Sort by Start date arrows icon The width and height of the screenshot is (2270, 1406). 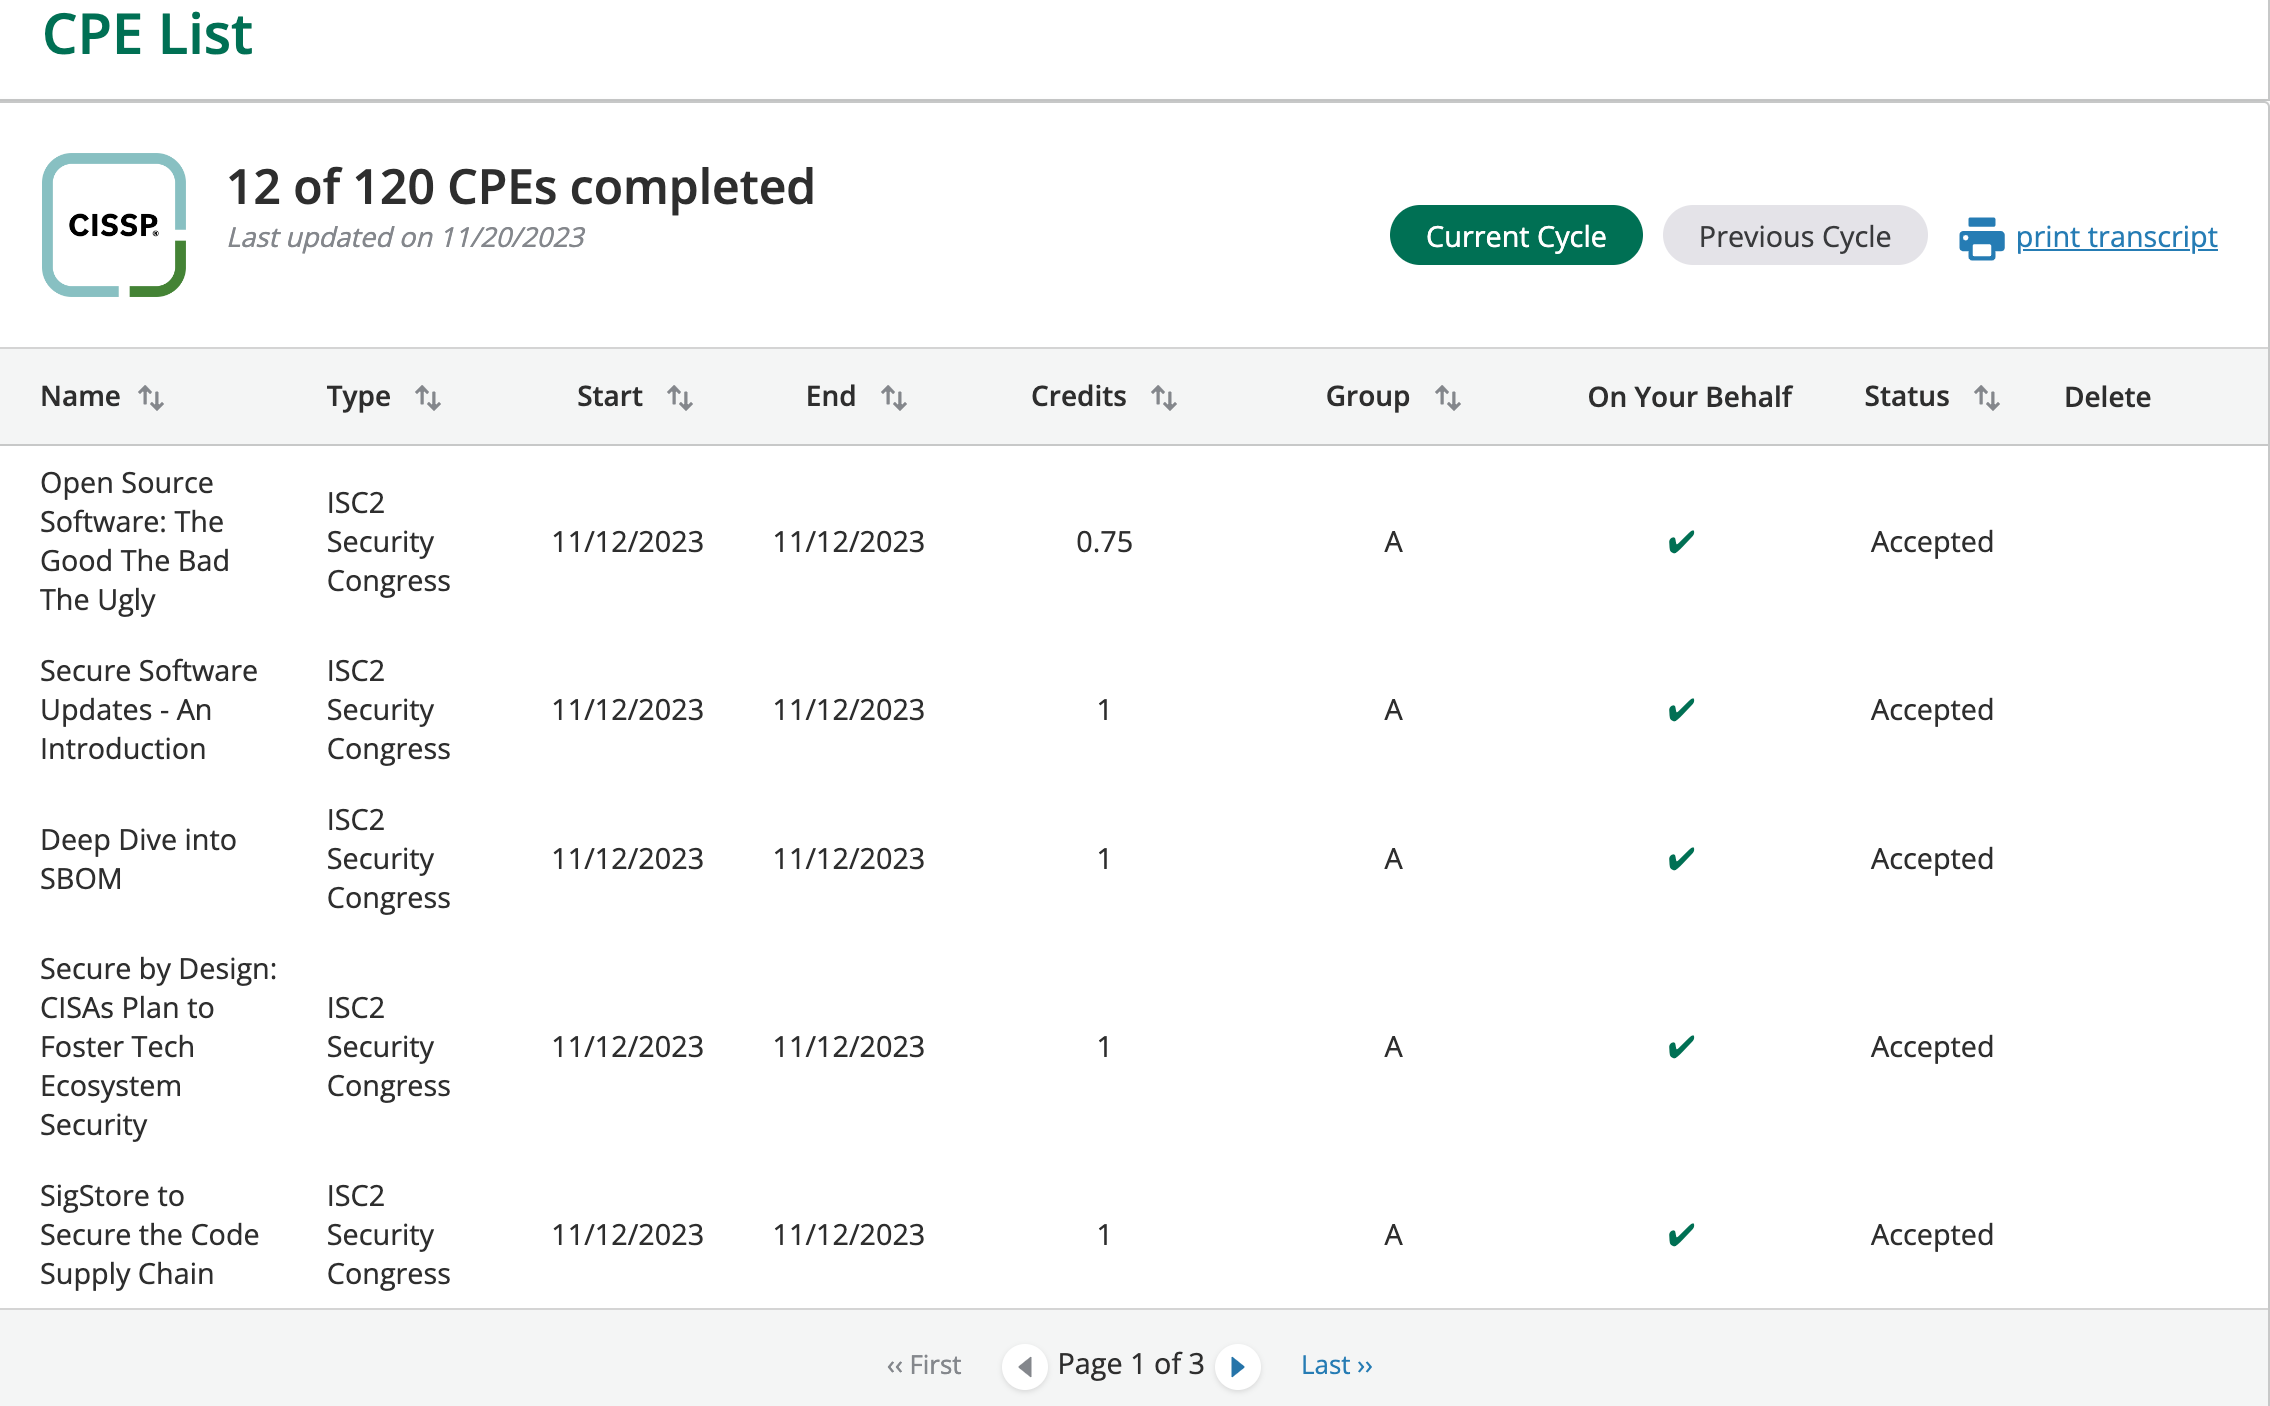(x=680, y=397)
